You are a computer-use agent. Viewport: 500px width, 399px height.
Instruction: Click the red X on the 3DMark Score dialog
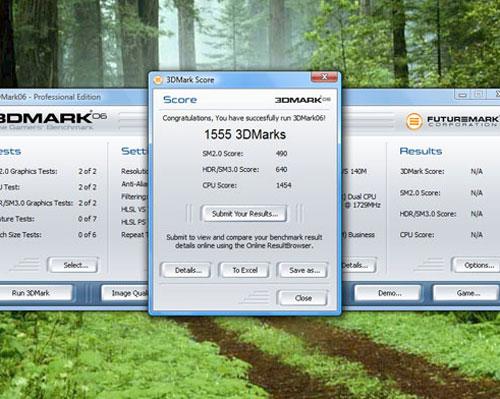[324, 77]
